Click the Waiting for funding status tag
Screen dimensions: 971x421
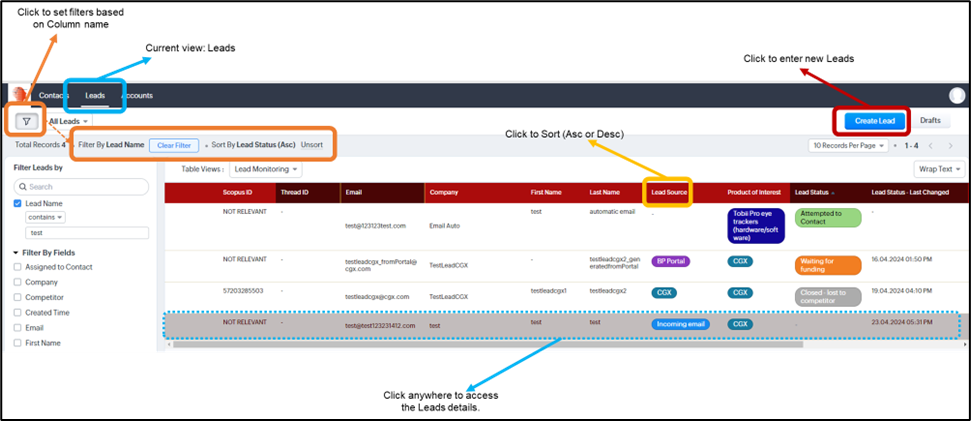(828, 265)
